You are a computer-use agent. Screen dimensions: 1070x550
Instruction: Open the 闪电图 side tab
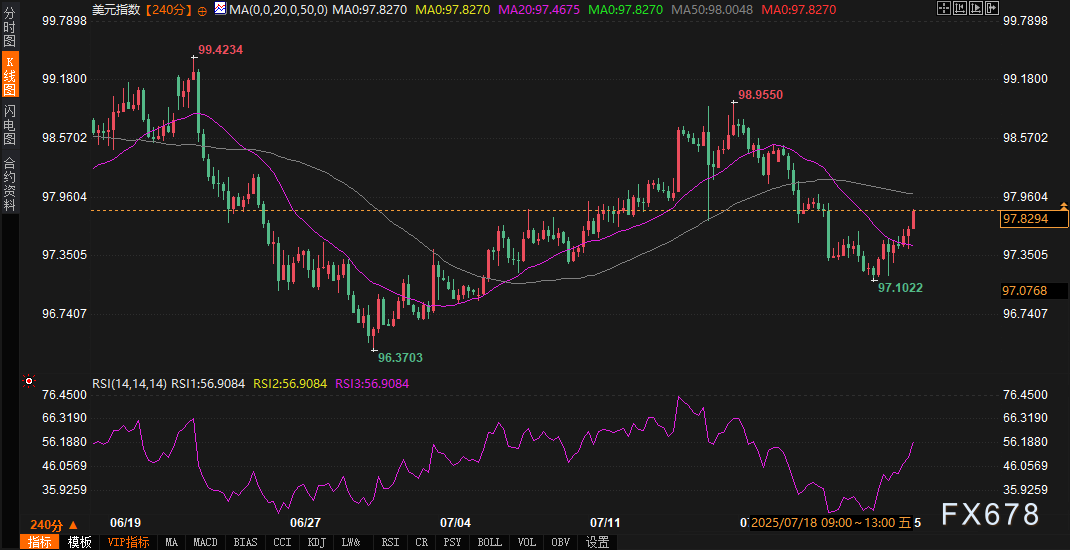click(x=10, y=124)
